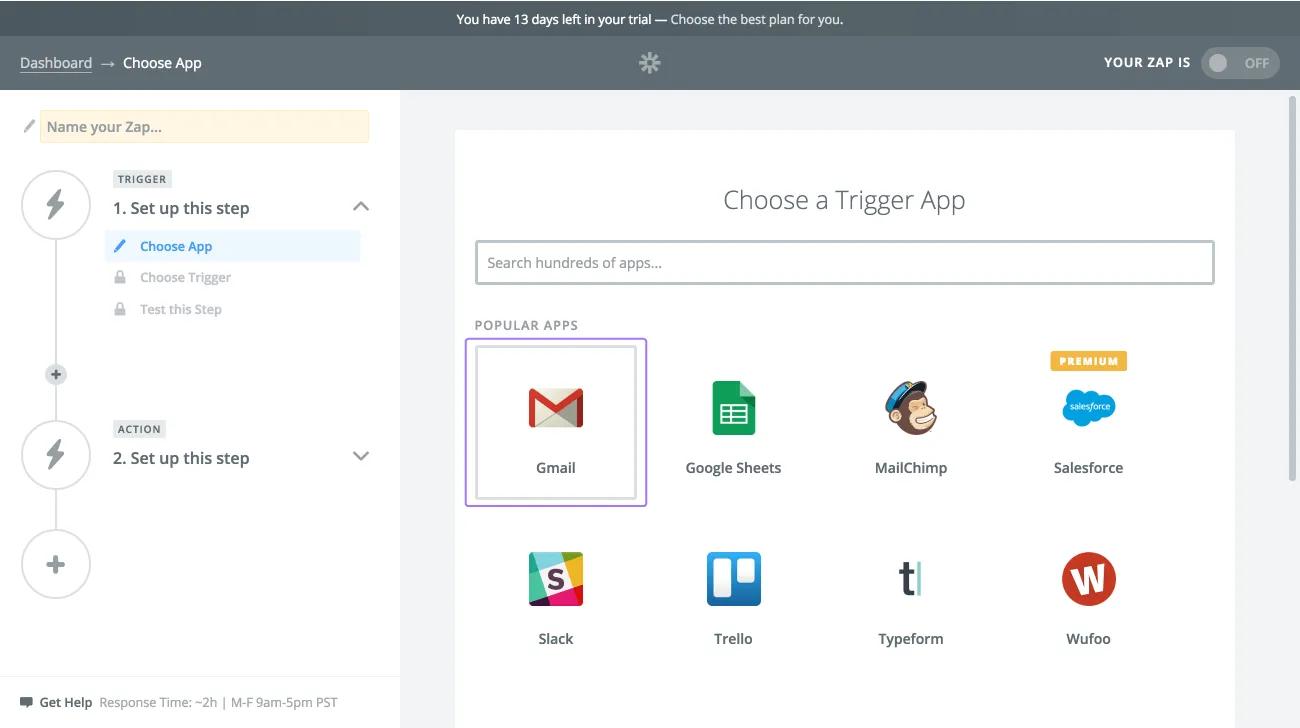
Task: Focus the Search hundreds of apps box
Action: pyautogui.click(x=844, y=263)
